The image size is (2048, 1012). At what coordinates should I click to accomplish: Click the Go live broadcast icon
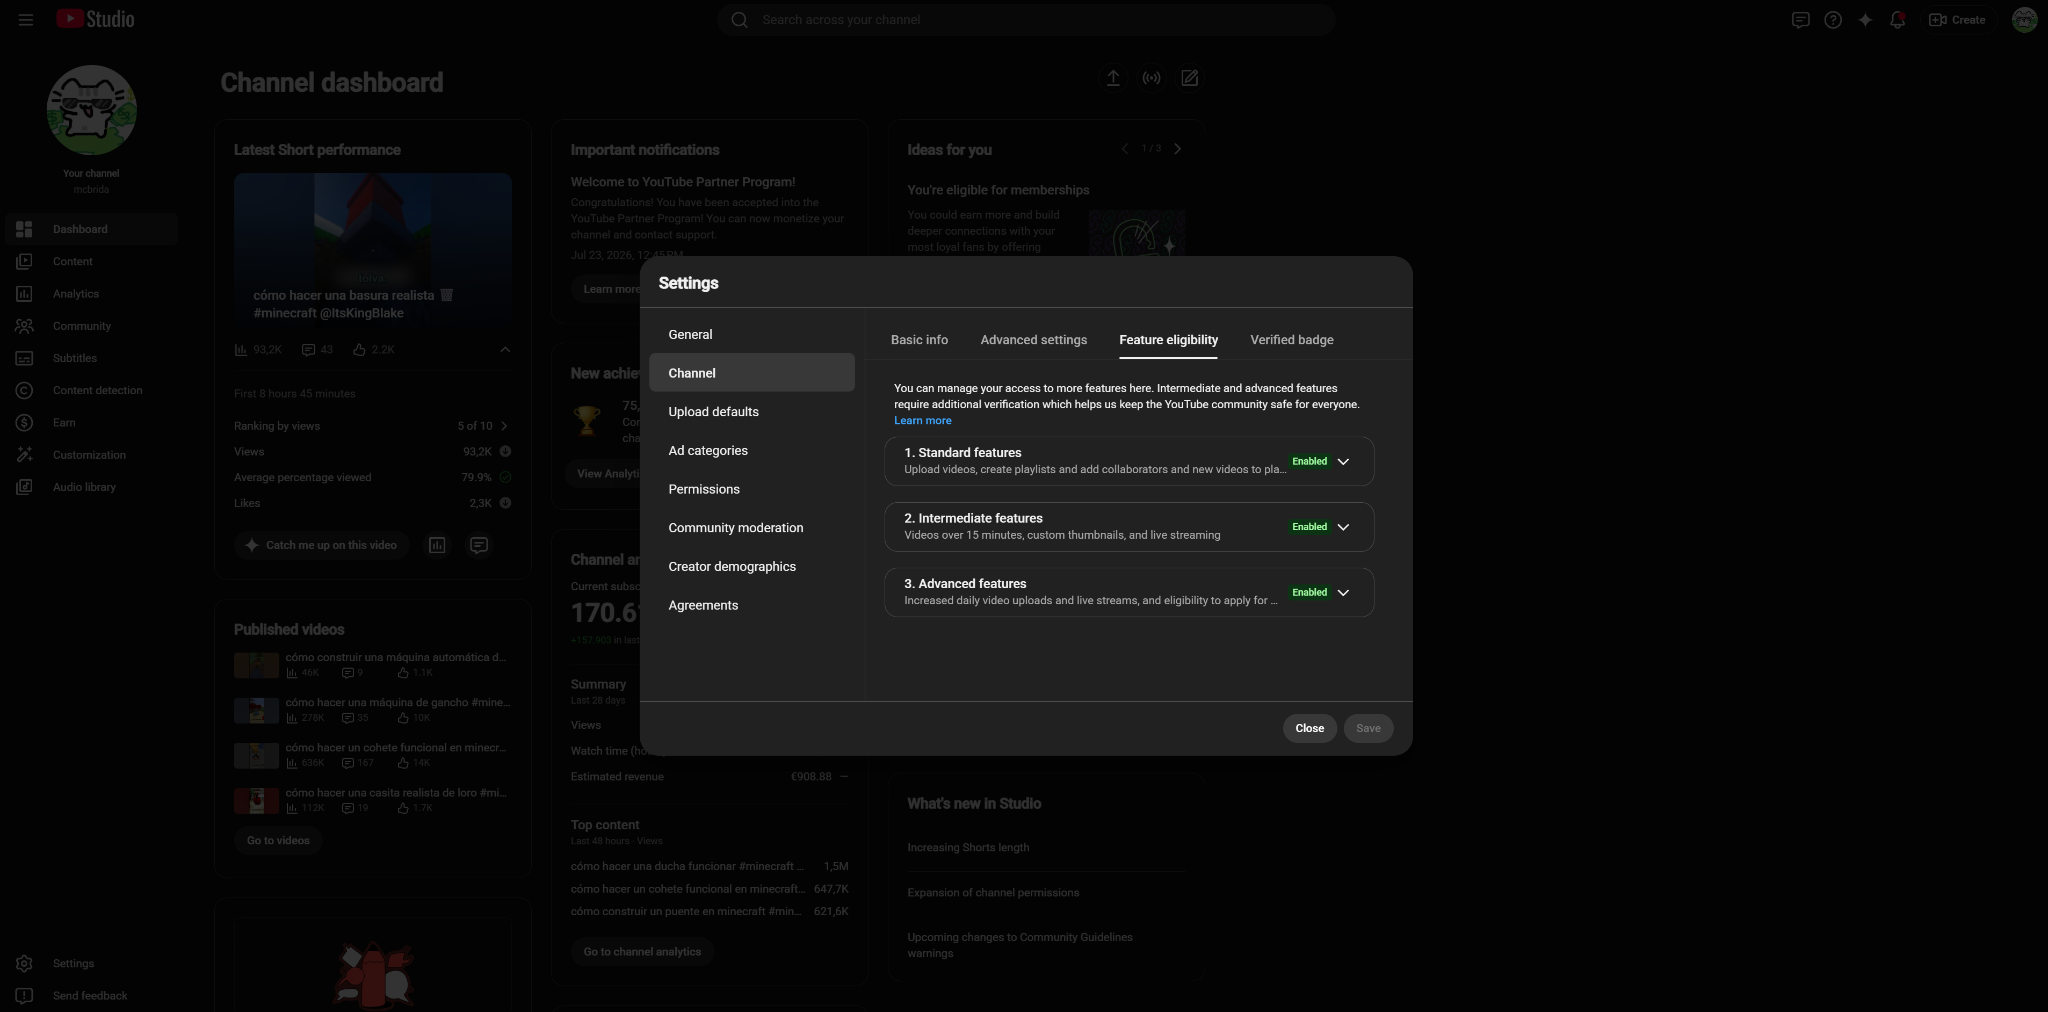[1151, 78]
